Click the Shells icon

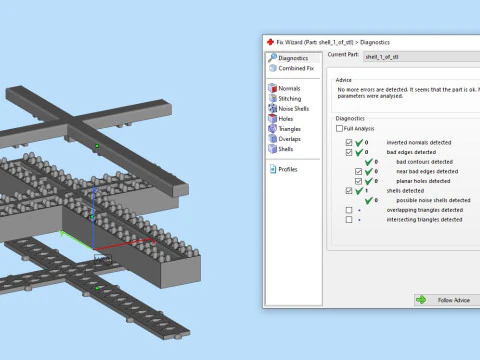pyautogui.click(x=273, y=149)
